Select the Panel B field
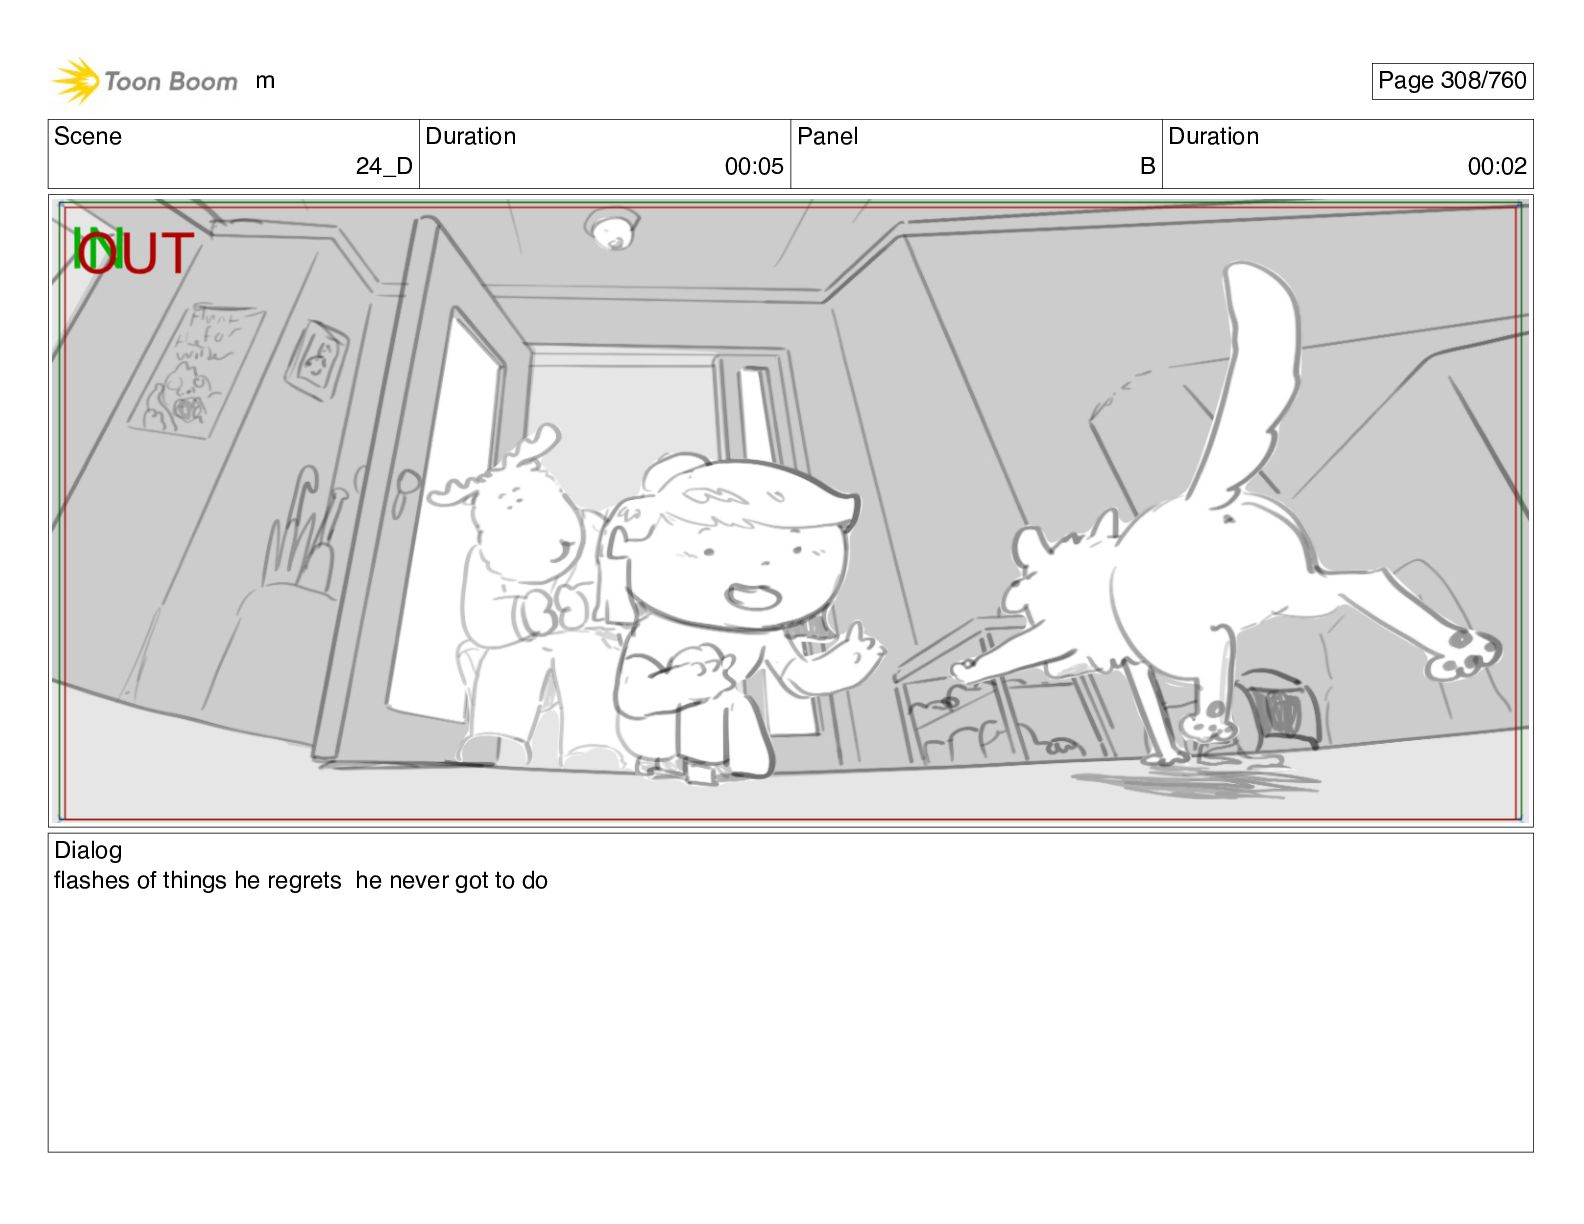Screen dimensions: 1584x1224 (x=976, y=154)
